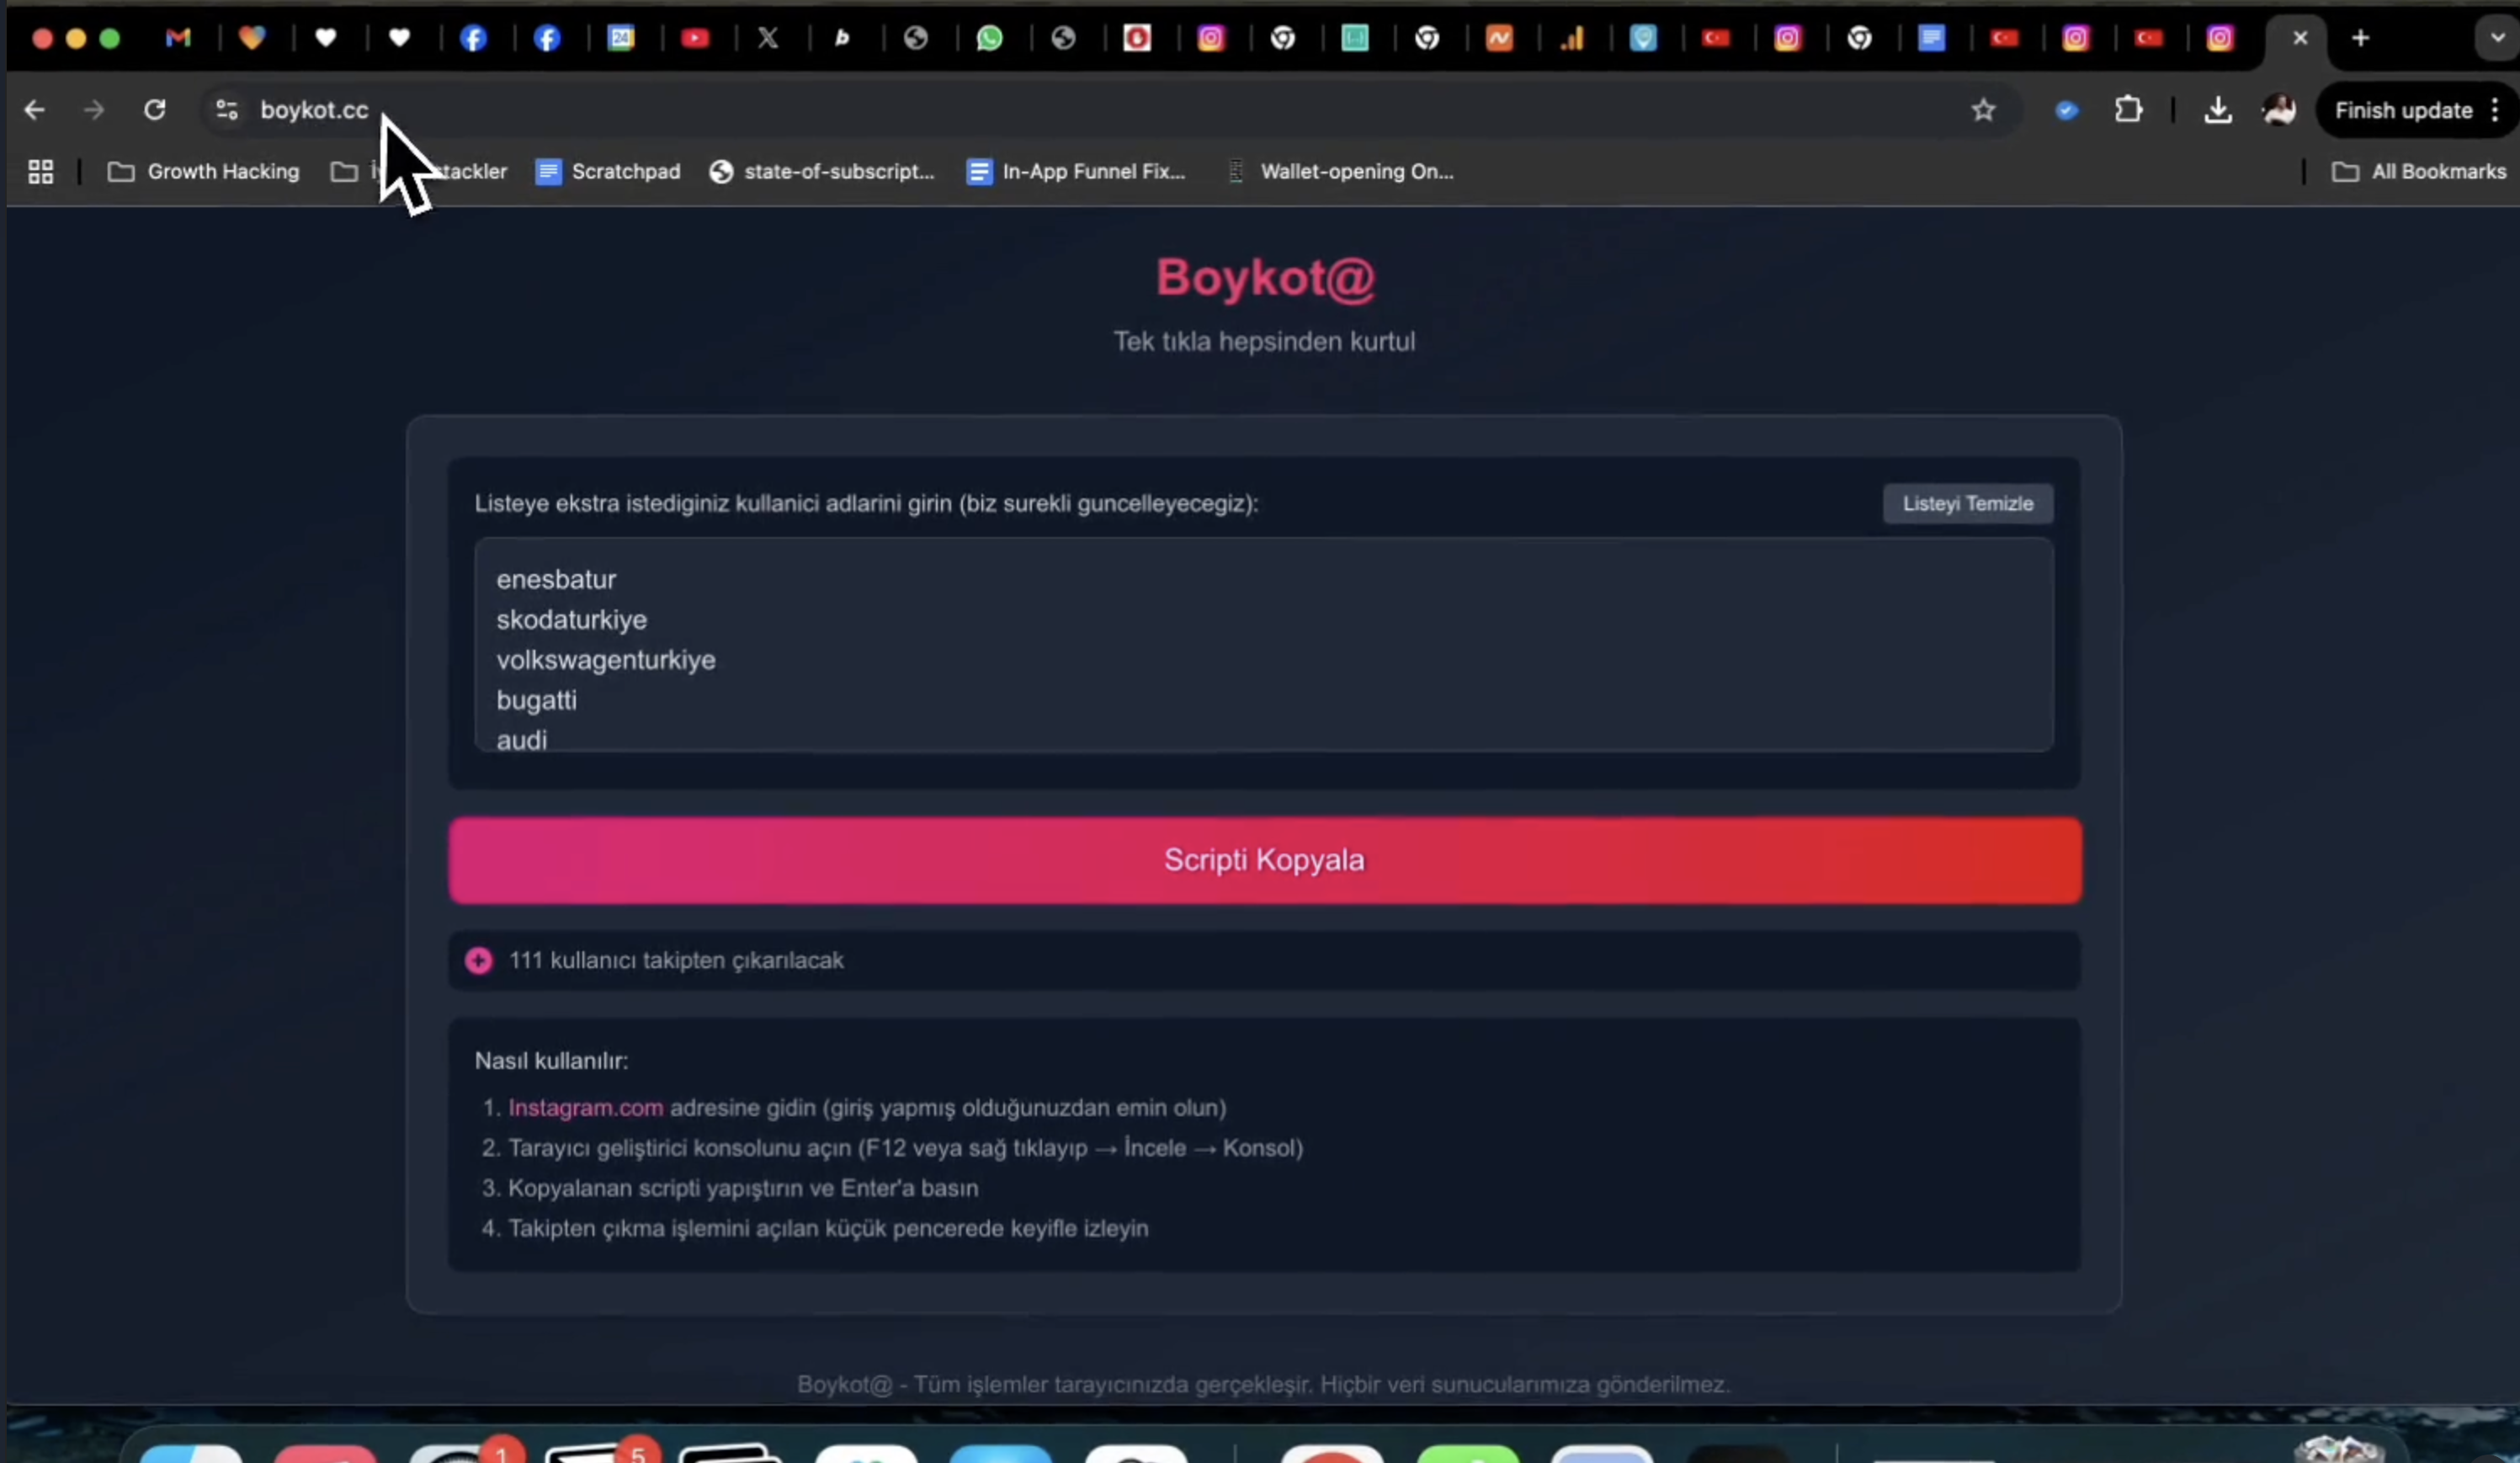The height and width of the screenshot is (1463, 2520).
Task: Open the extensions puzzle icon
Action: click(x=2128, y=110)
